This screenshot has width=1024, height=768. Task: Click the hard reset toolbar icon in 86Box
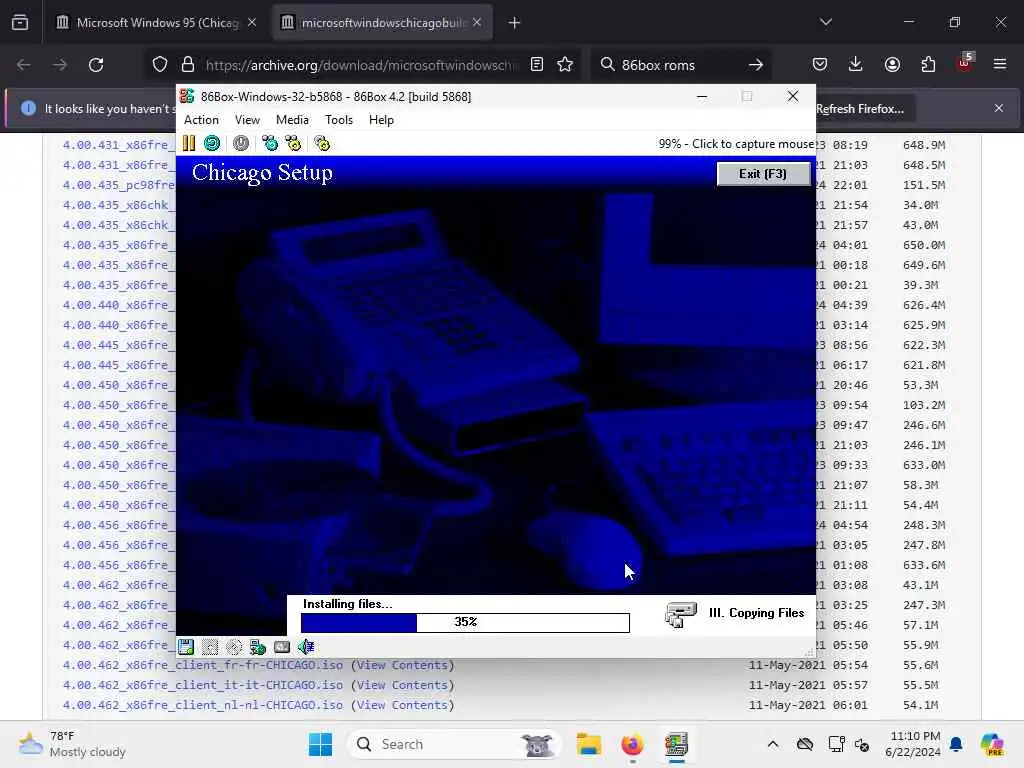pos(212,143)
